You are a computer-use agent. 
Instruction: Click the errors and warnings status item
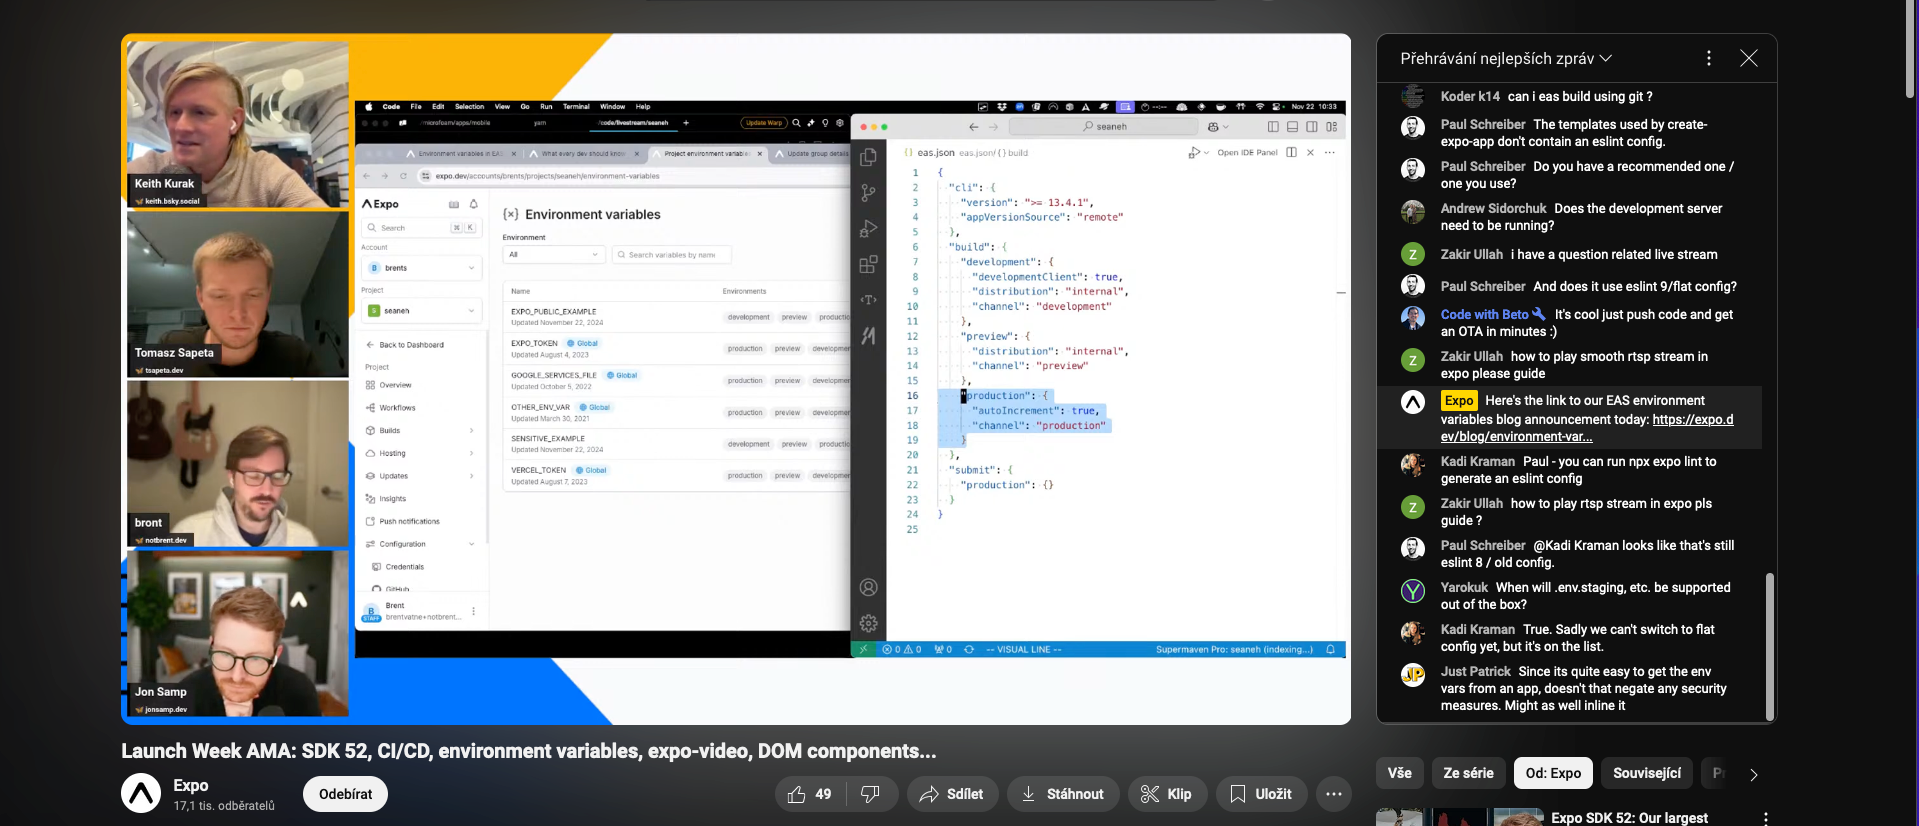pos(903,649)
